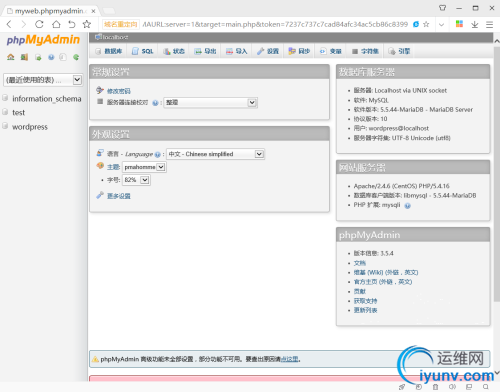500x392 pixels.
Task: Open the Import tab with red arrow icon
Action: point(236,51)
